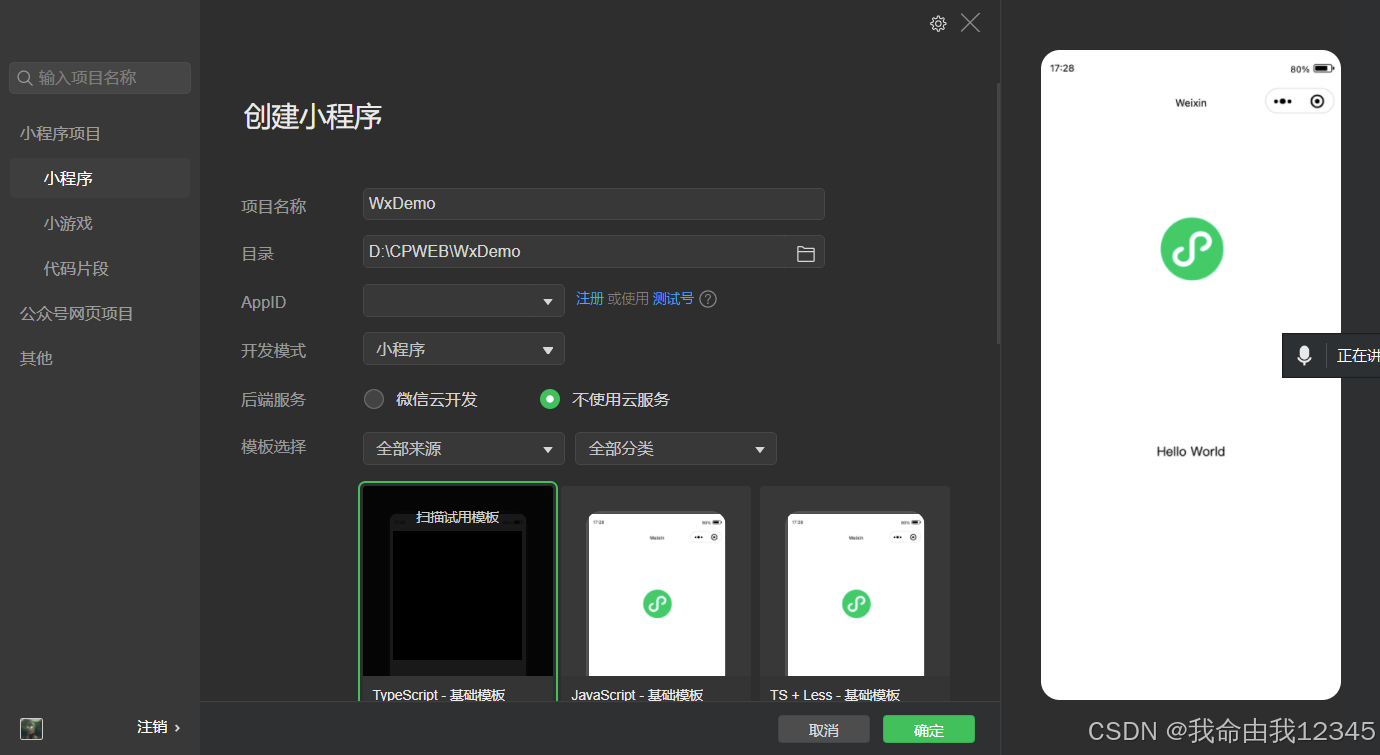Click 小程序项目 section heading

[60, 133]
